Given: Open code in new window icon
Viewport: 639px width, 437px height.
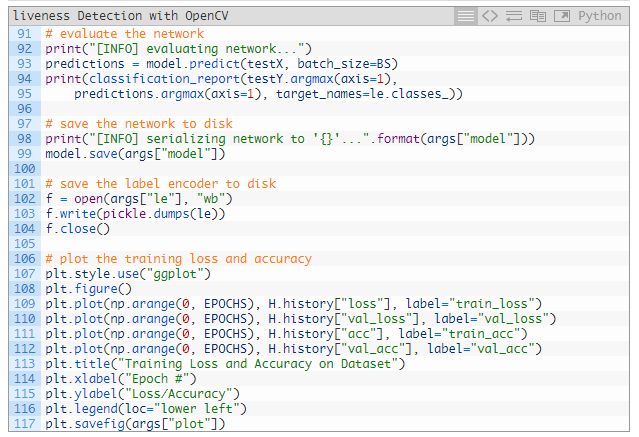Looking at the screenshot, I should [562, 16].
